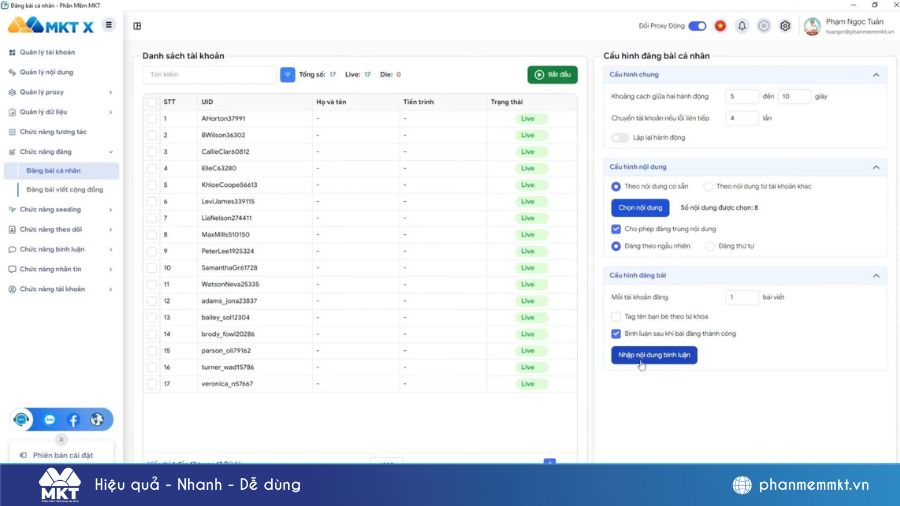Click the green Bắt đầu button
The height and width of the screenshot is (506, 900).
552,74
